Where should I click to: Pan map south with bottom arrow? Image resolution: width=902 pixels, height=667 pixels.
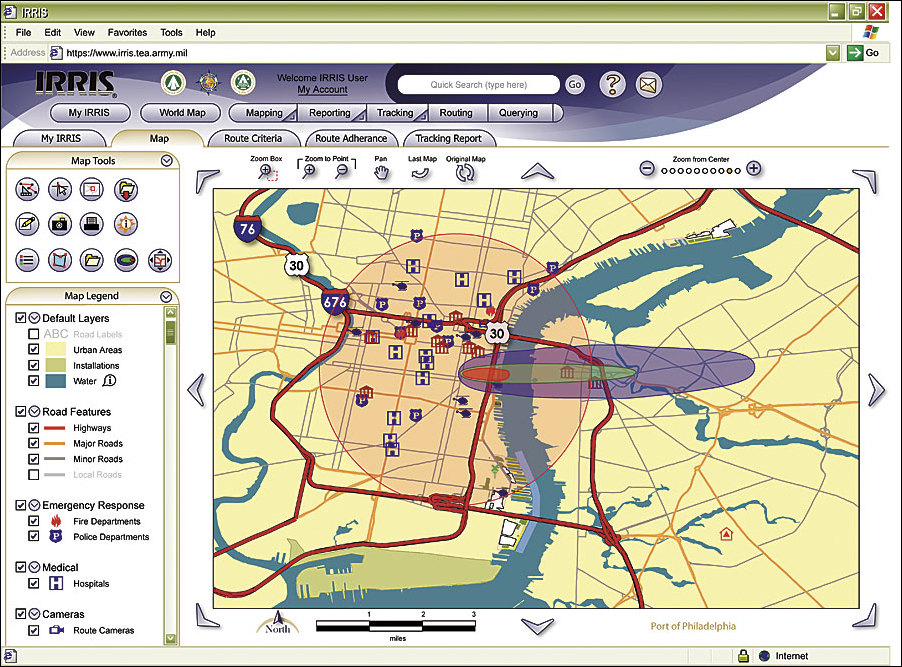(537, 626)
